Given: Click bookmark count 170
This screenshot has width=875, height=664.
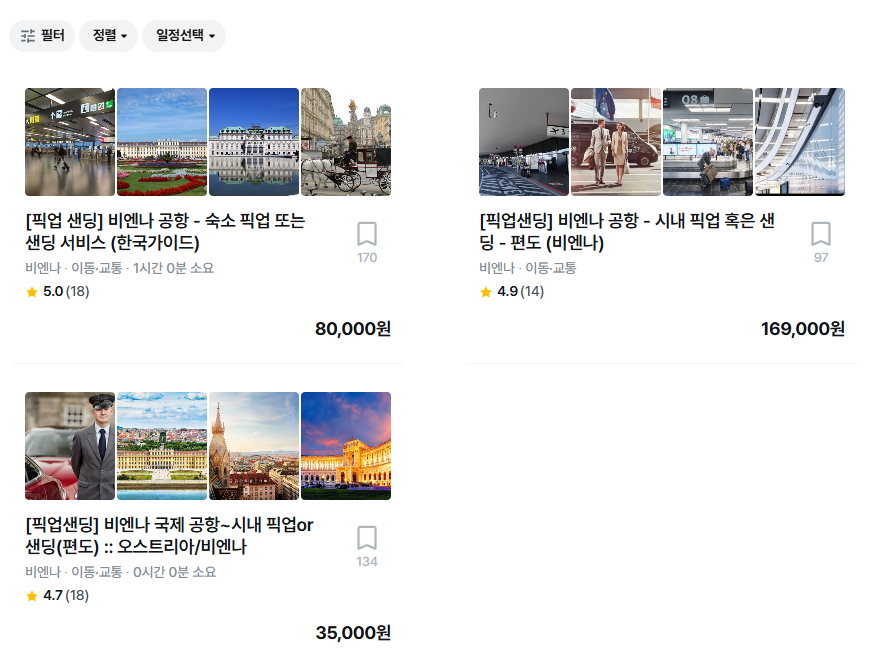Looking at the screenshot, I should 367,258.
